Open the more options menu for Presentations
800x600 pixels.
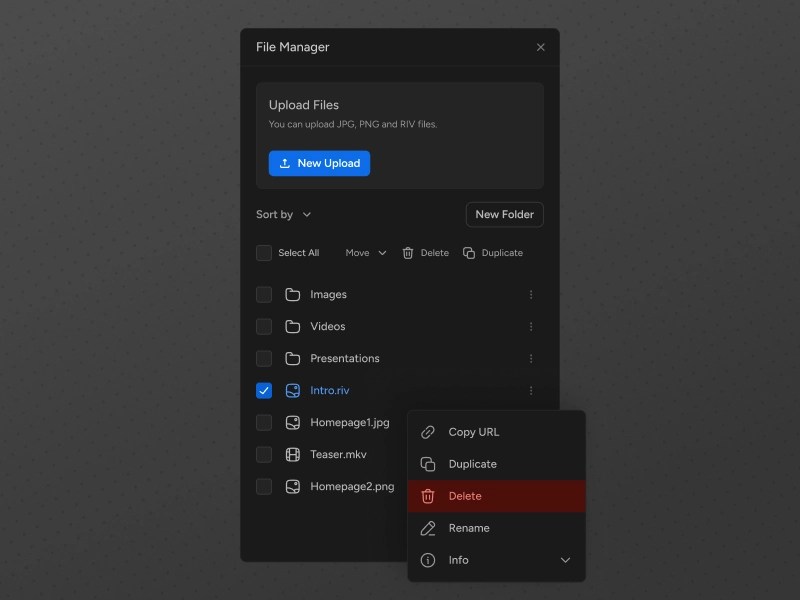pyautogui.click(x=531, y=359)
